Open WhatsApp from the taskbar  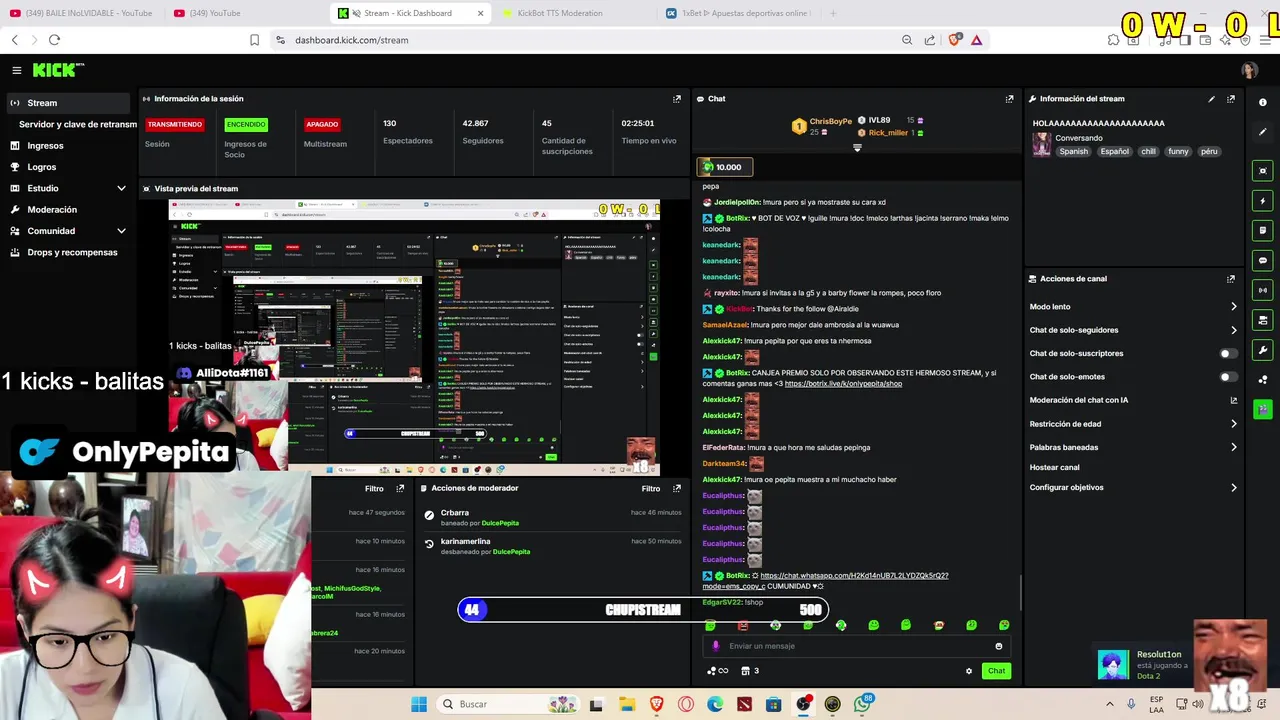coord(862,704)
